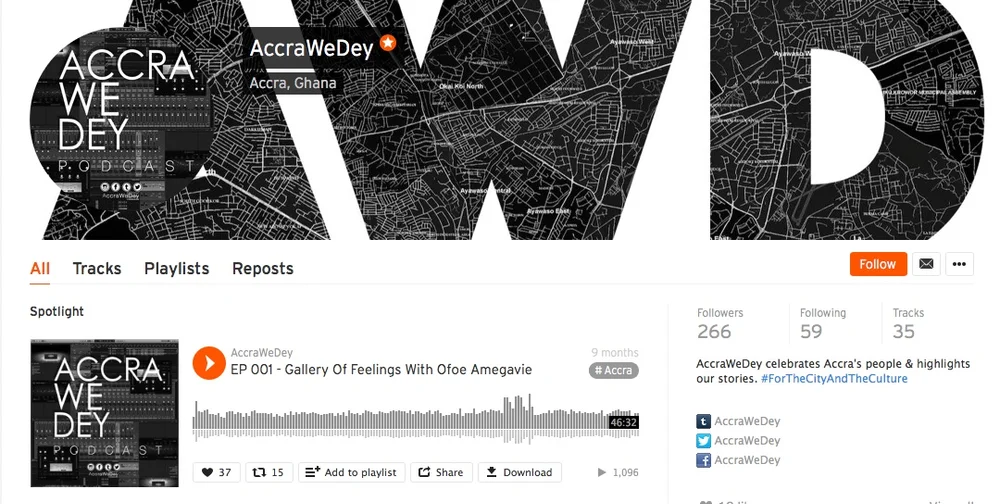
Task: Open the Reposts tab
Action: (263, 269)
